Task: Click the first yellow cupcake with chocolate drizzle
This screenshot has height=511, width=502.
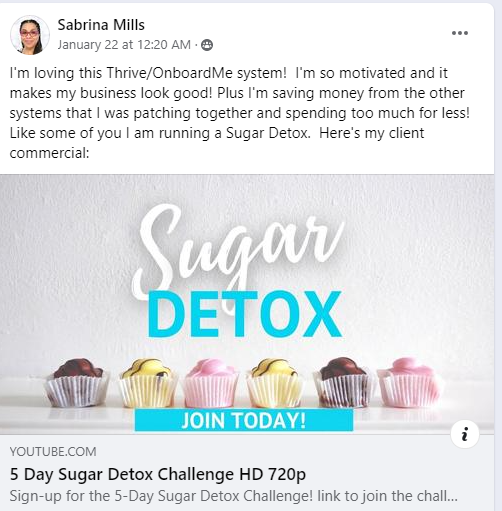Action: (x=148, y=383)
